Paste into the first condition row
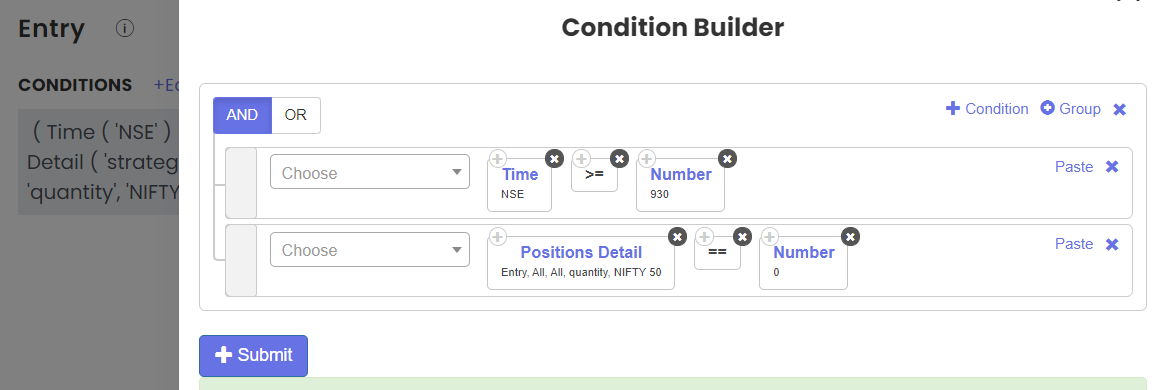 (x=1074, y=167)
